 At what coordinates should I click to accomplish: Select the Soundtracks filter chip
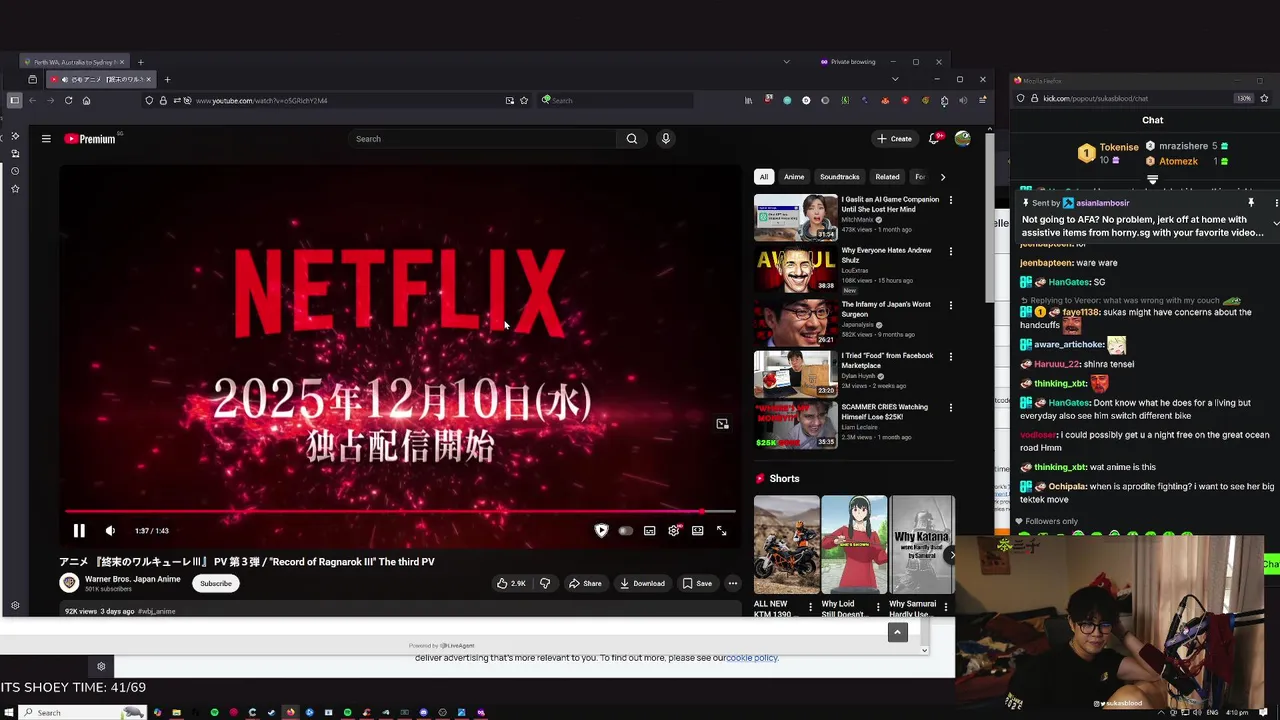[x=840, y=177]
